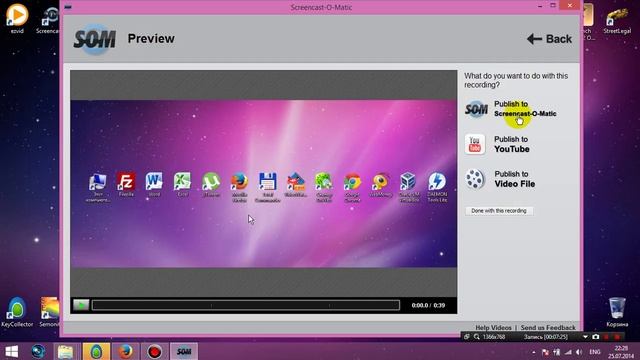
Task: Open Firefox from the taskbar
Action: tap(125, 351)
